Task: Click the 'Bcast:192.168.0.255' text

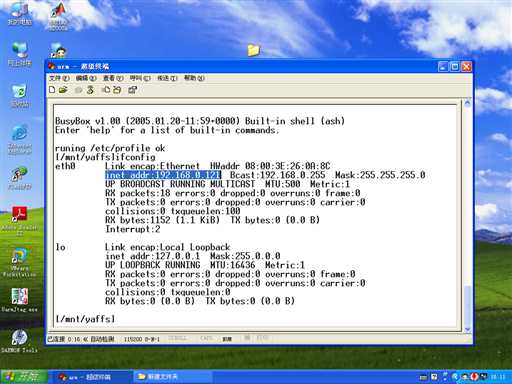Action: coord(277,175)
